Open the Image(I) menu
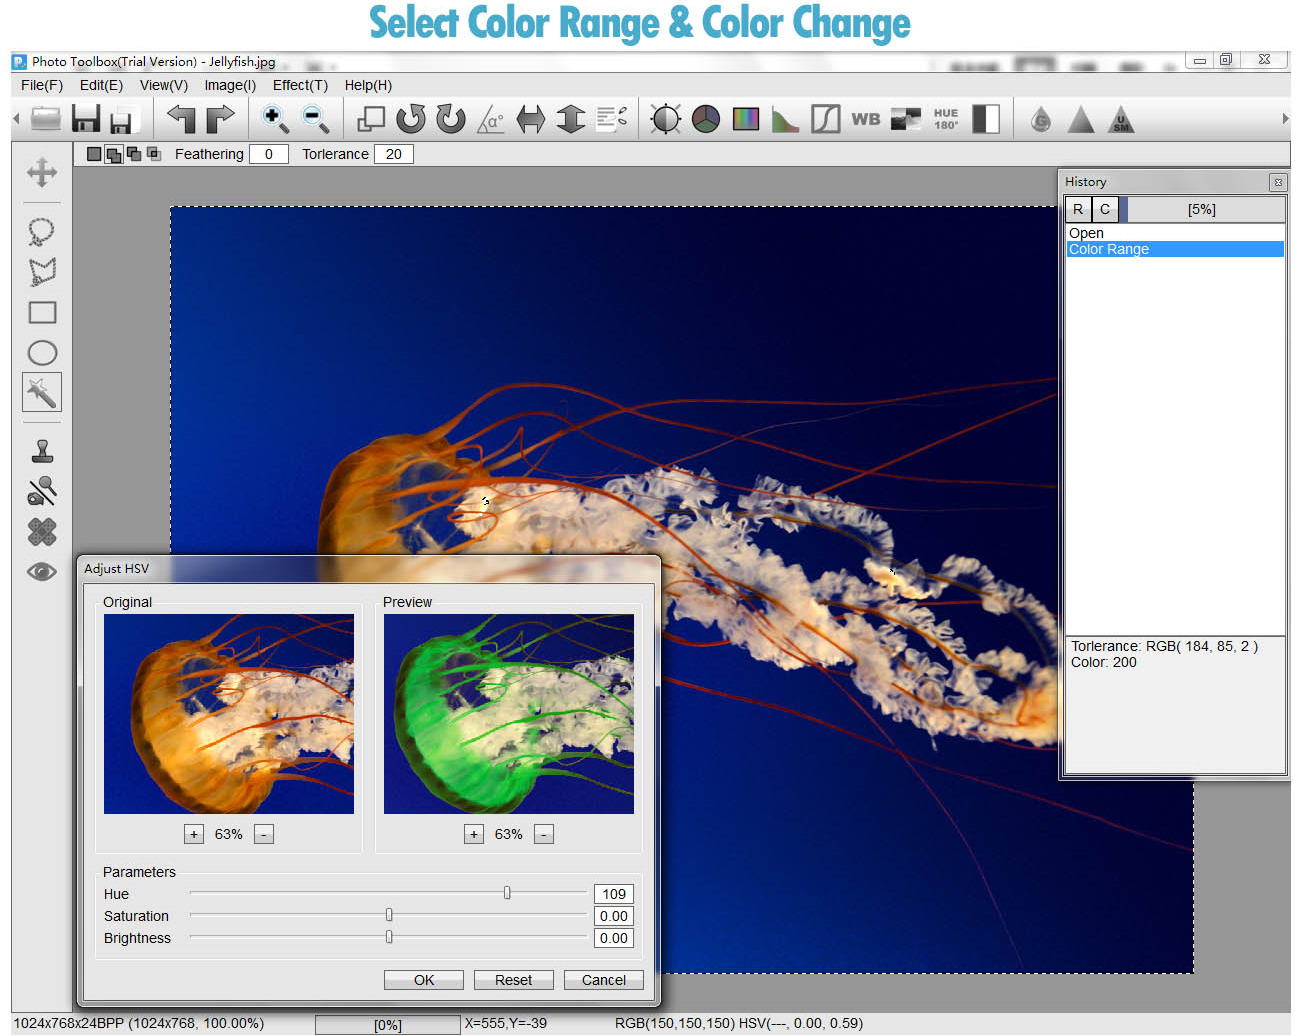Screen dimensions: 1300x1036 point(230,85)
